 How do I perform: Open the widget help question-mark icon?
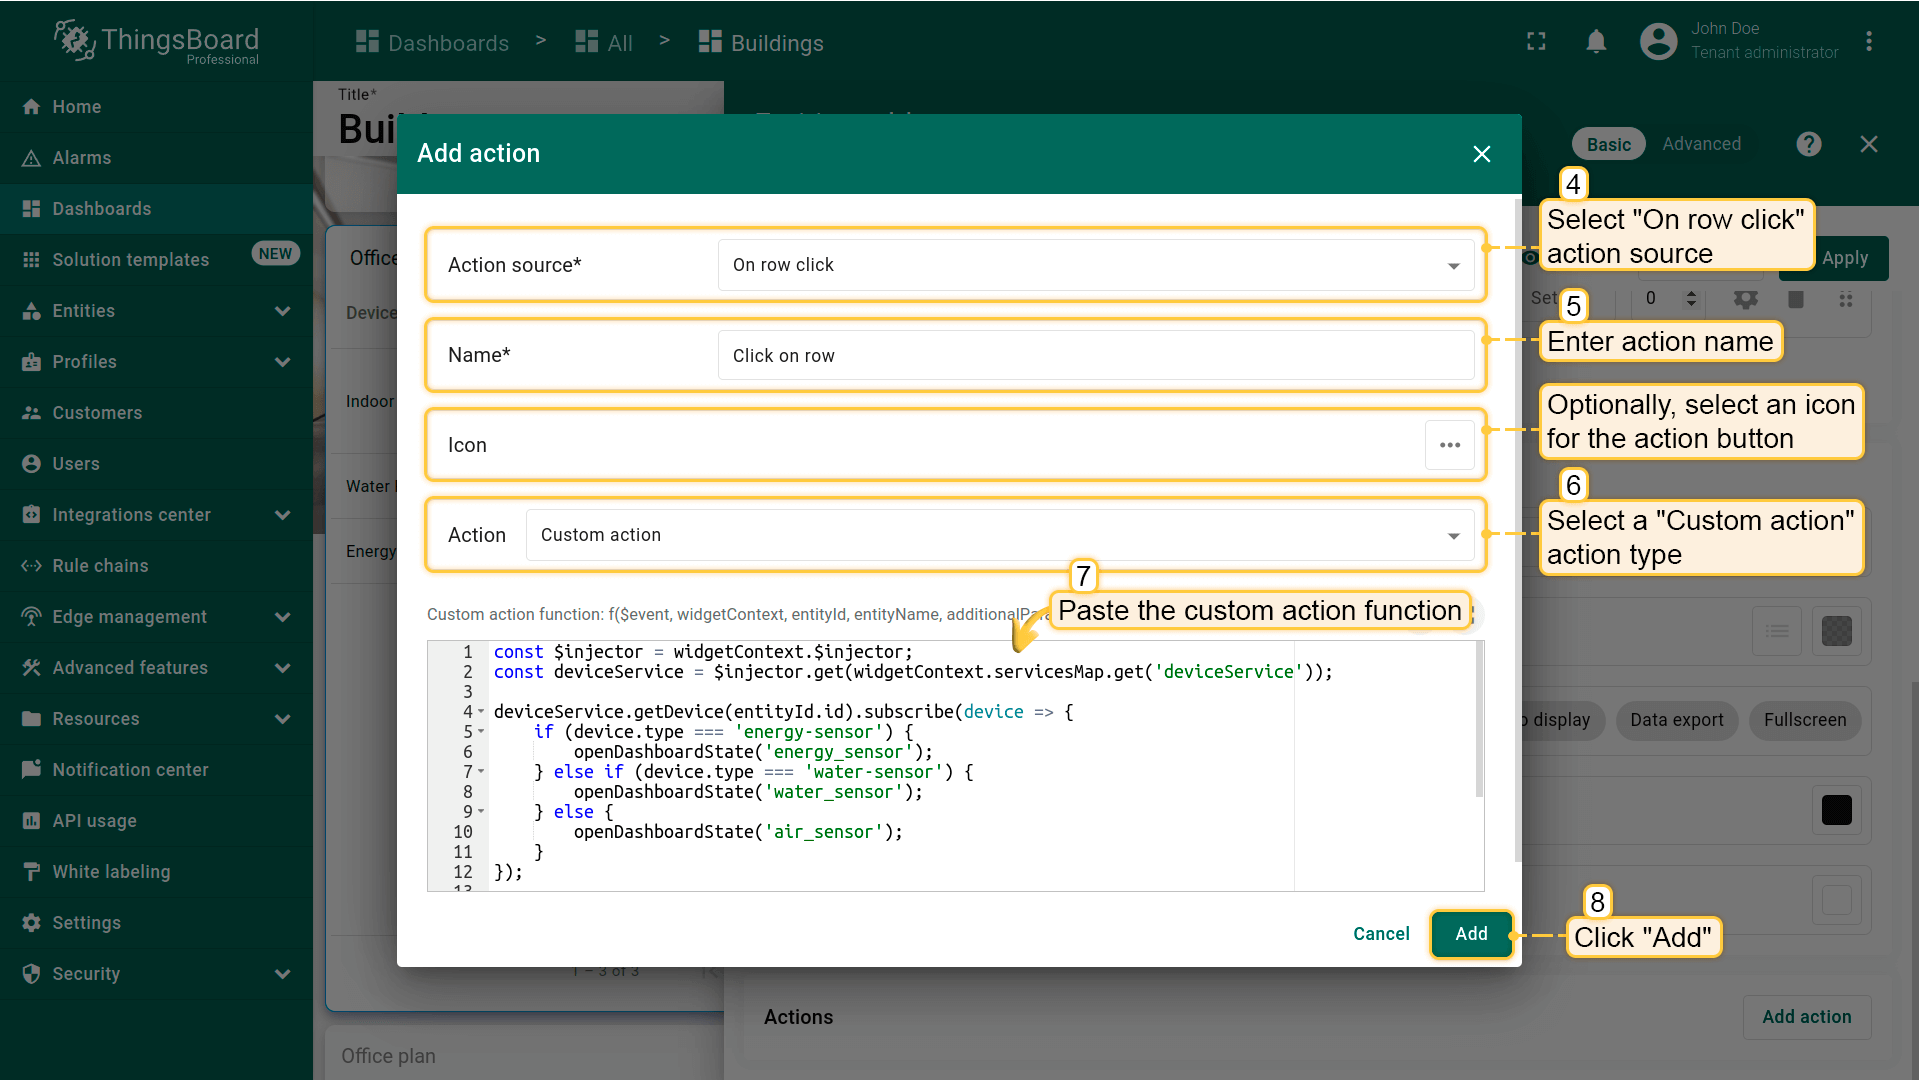click(x=1808, y=144)
